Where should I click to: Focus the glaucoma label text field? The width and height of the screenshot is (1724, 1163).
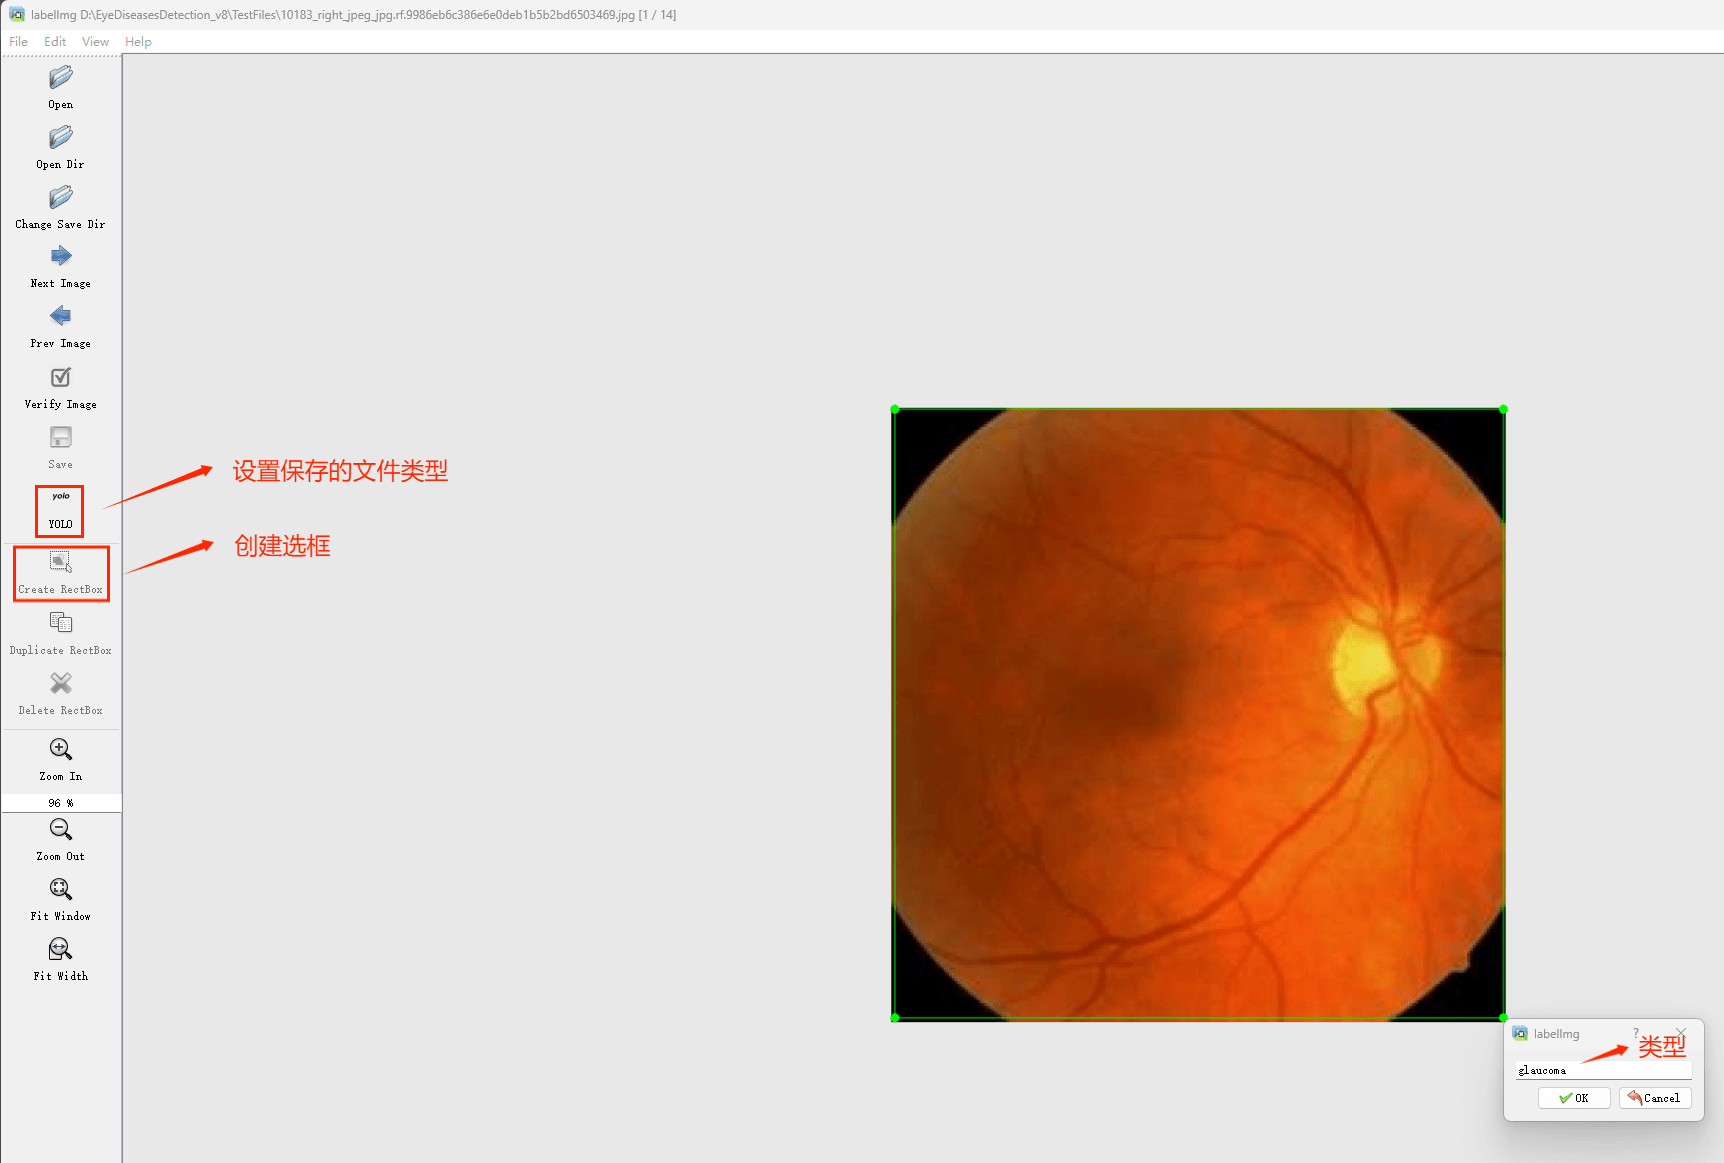pyautogui.click(x=1603, y=1070)
